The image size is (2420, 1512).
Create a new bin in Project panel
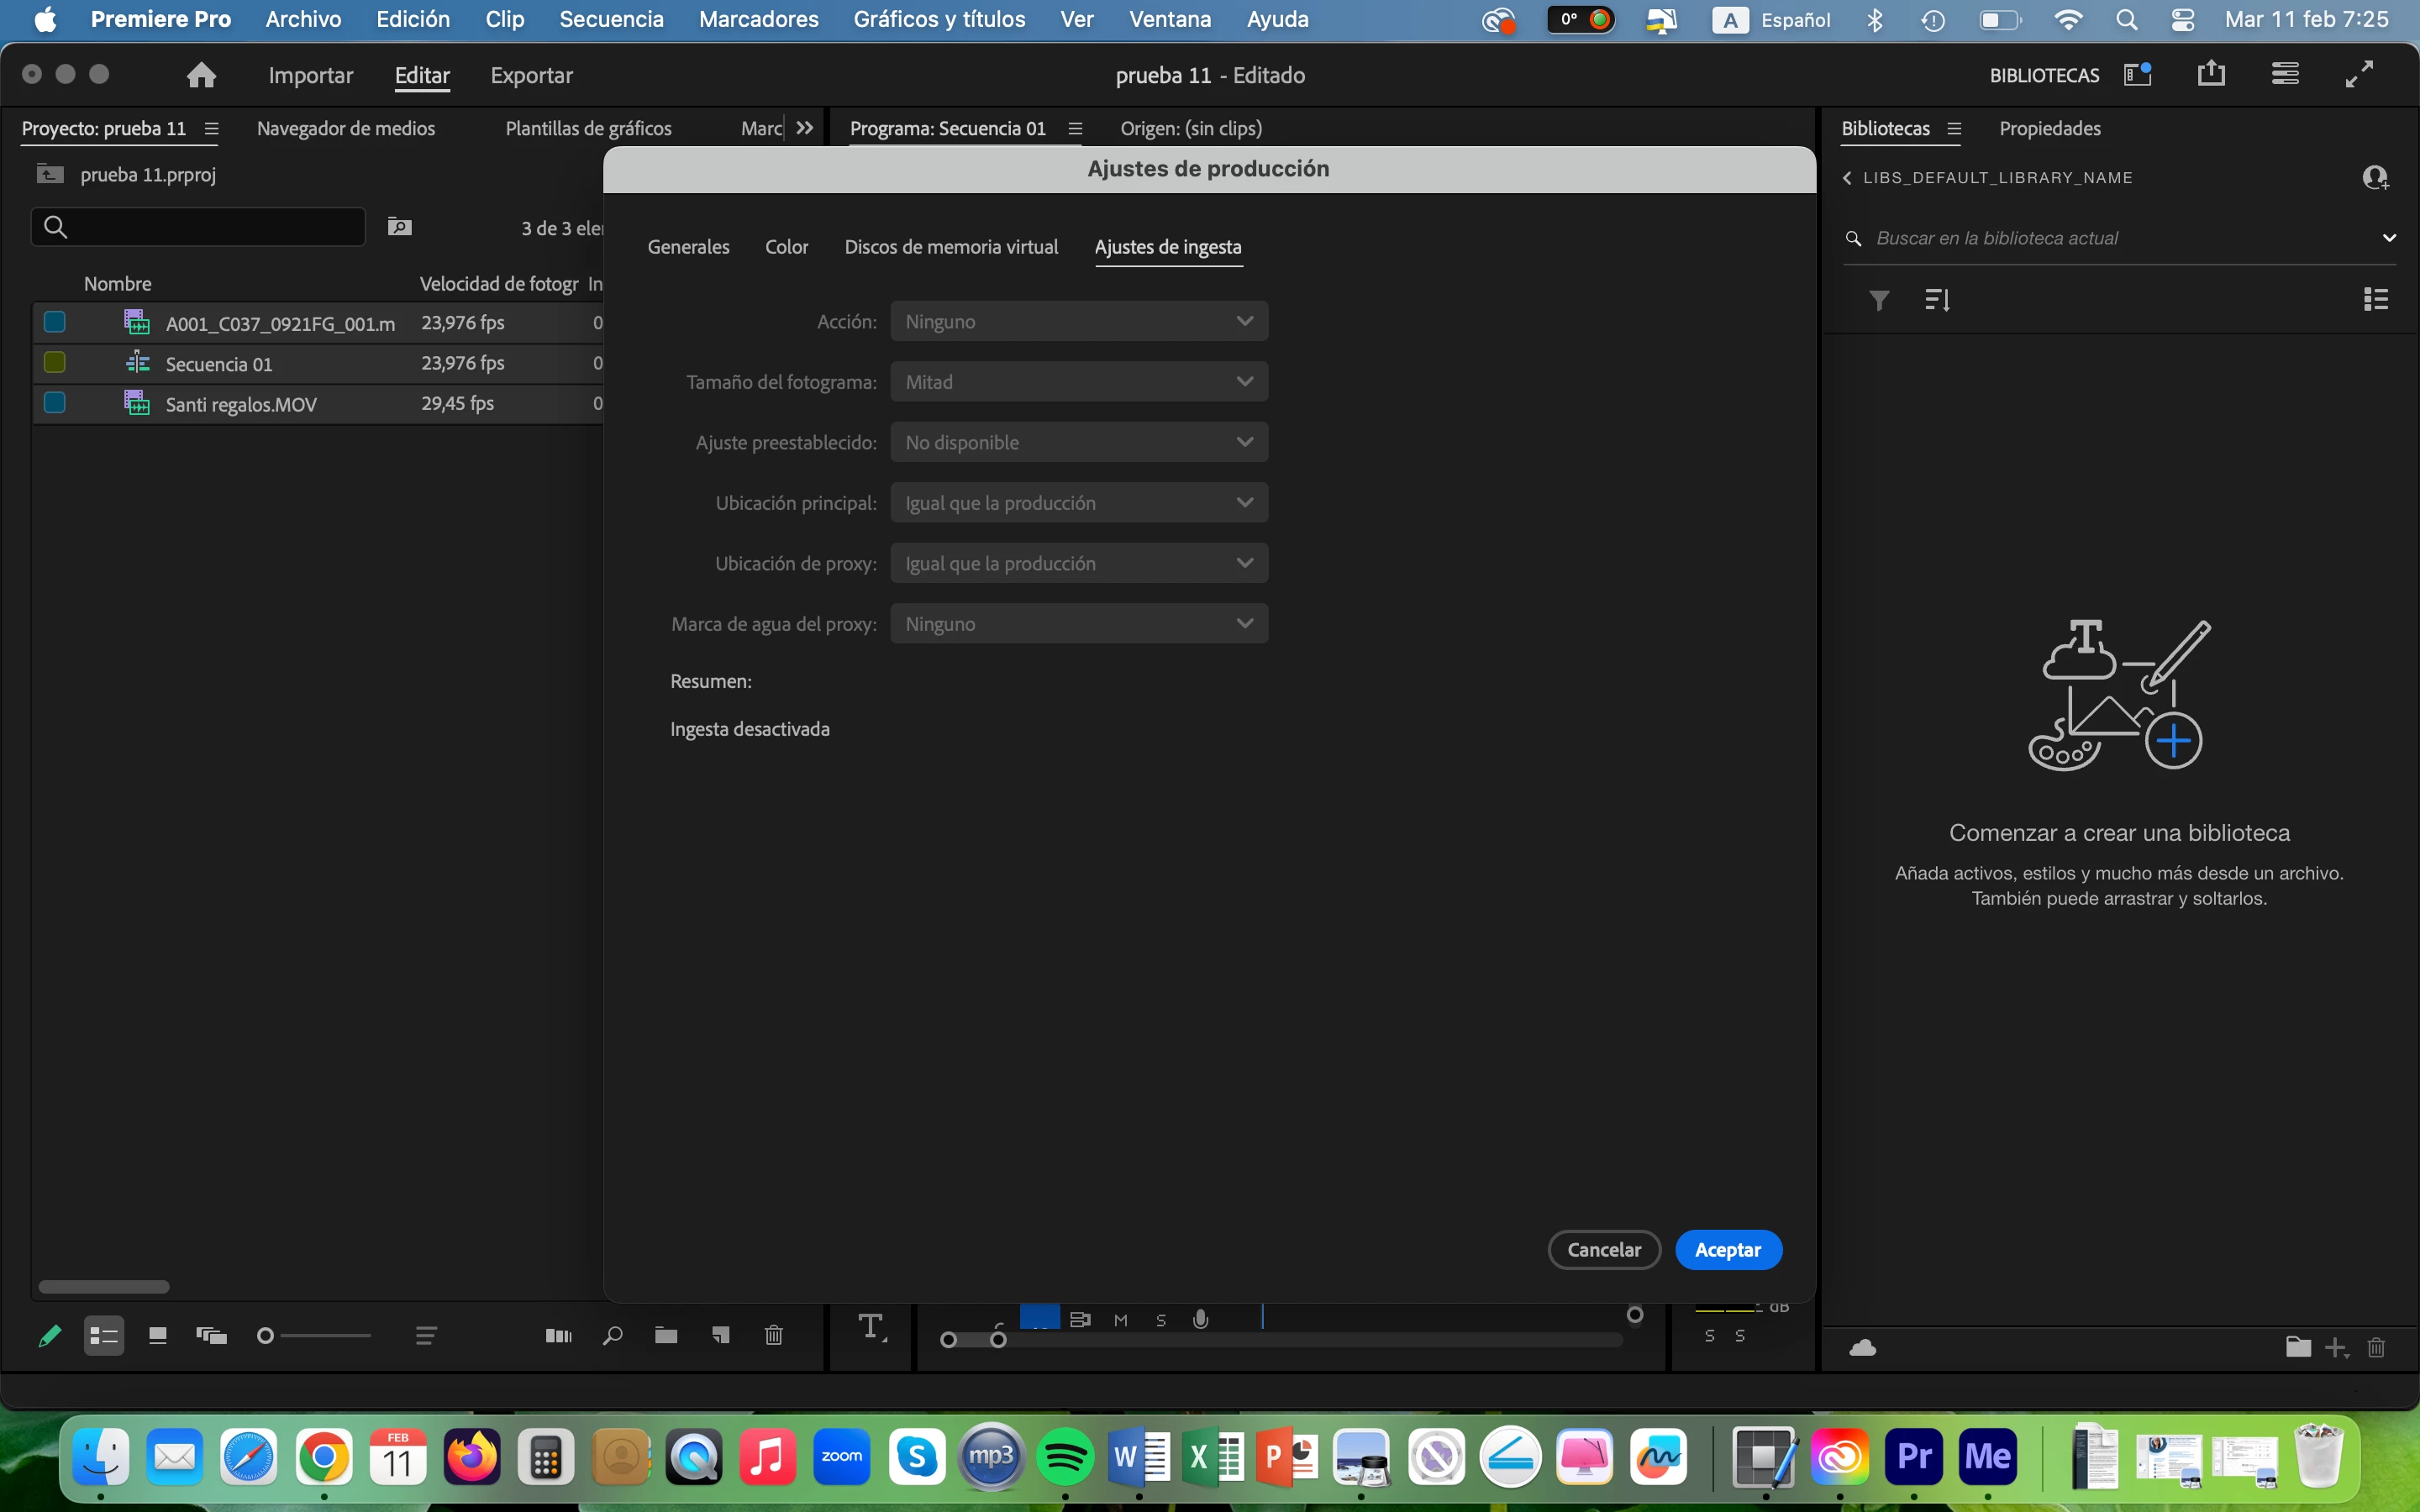pos(666,1335)
